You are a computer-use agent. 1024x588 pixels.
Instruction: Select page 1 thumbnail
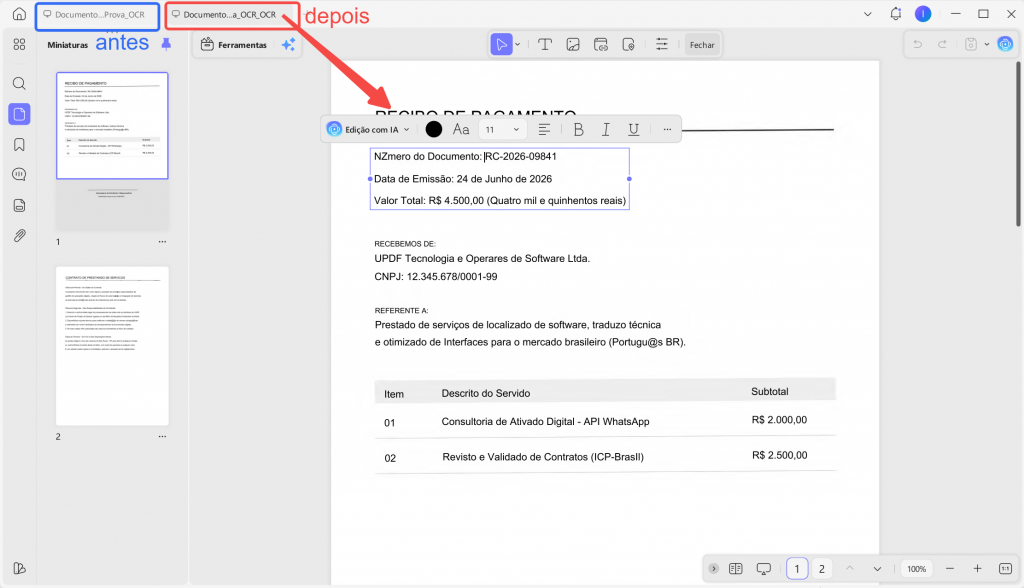(x=112, y=125)
